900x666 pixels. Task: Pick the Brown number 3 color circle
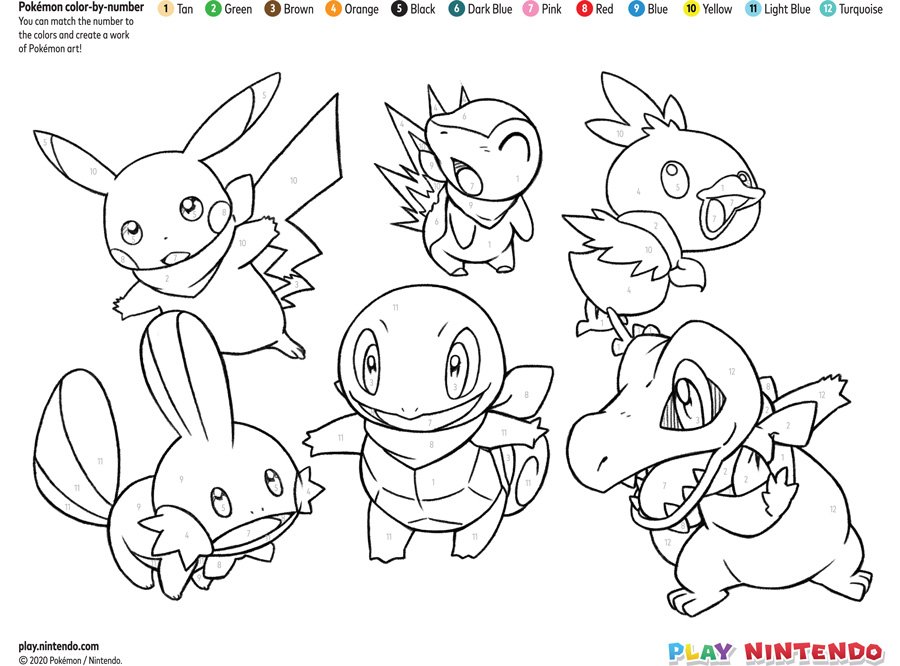click(272, 9)
